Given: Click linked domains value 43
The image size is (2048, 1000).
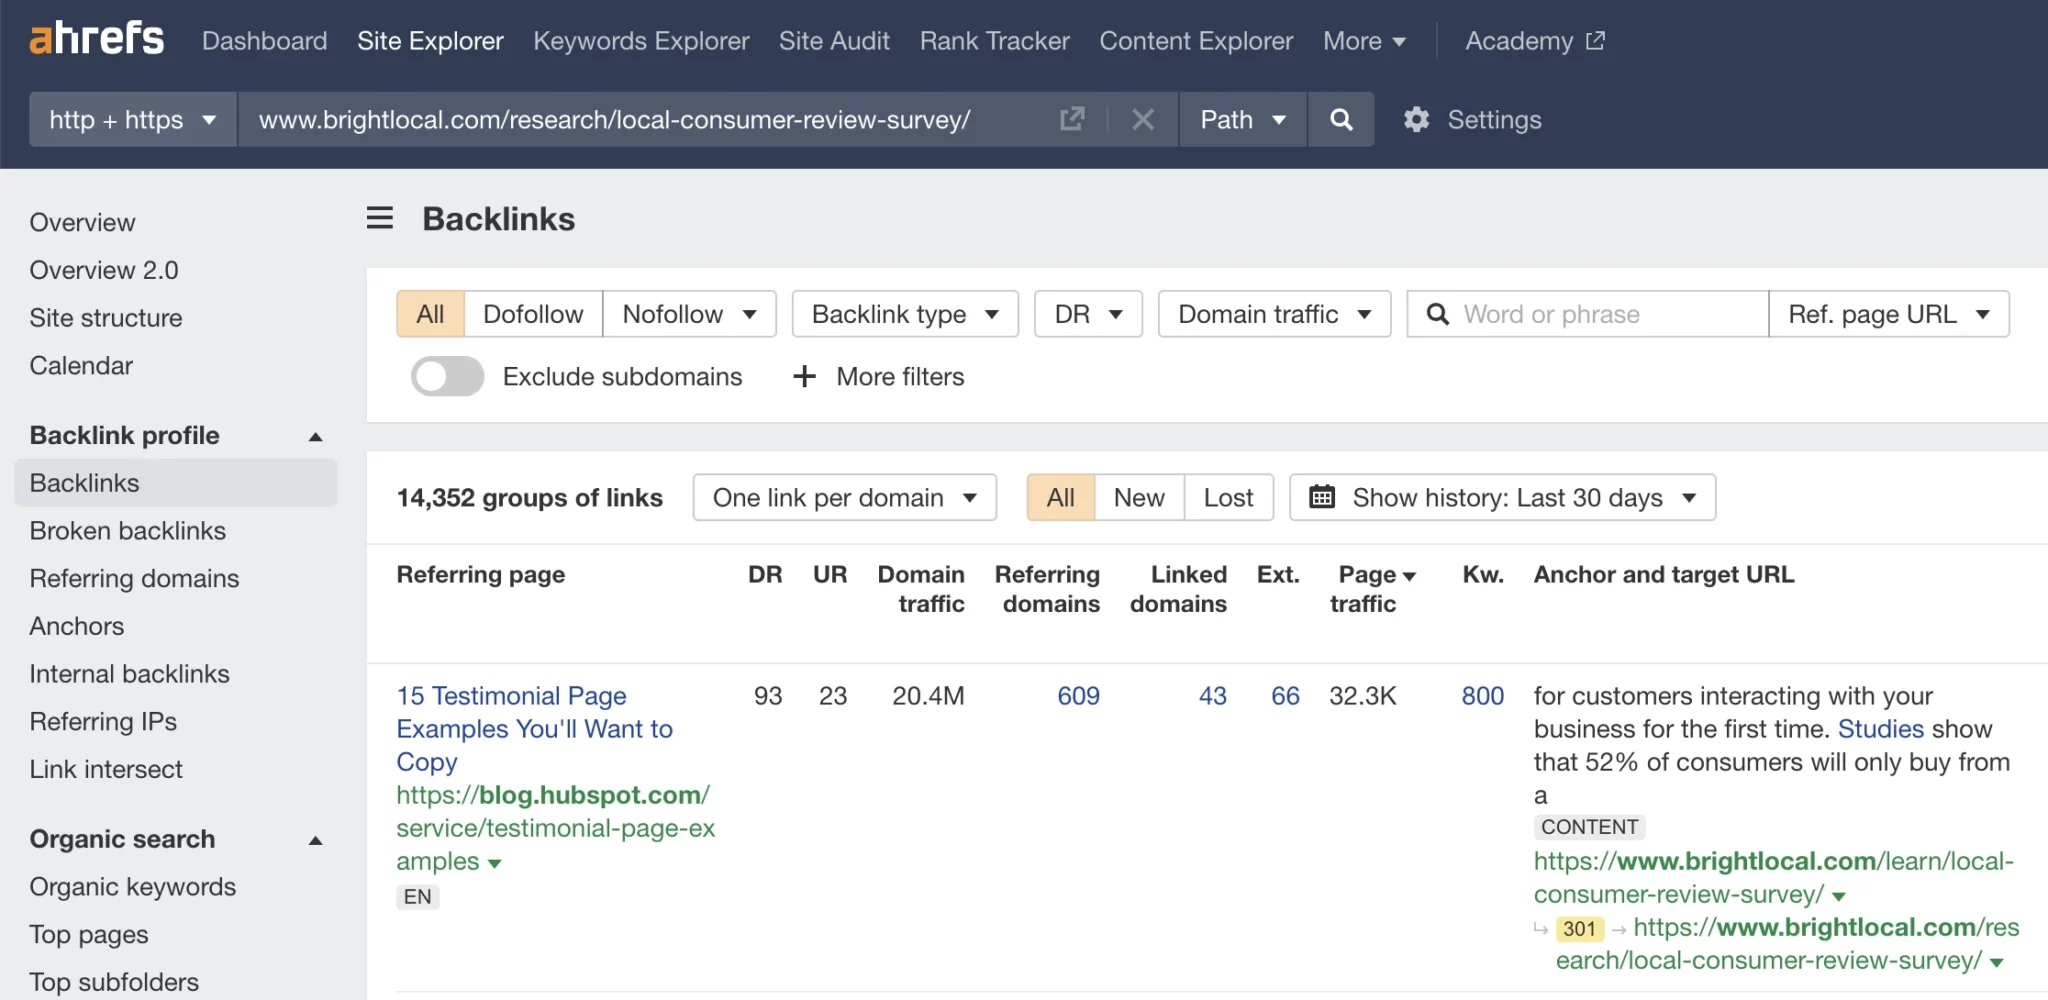Looking at the screenshot, I should 1212,696.
